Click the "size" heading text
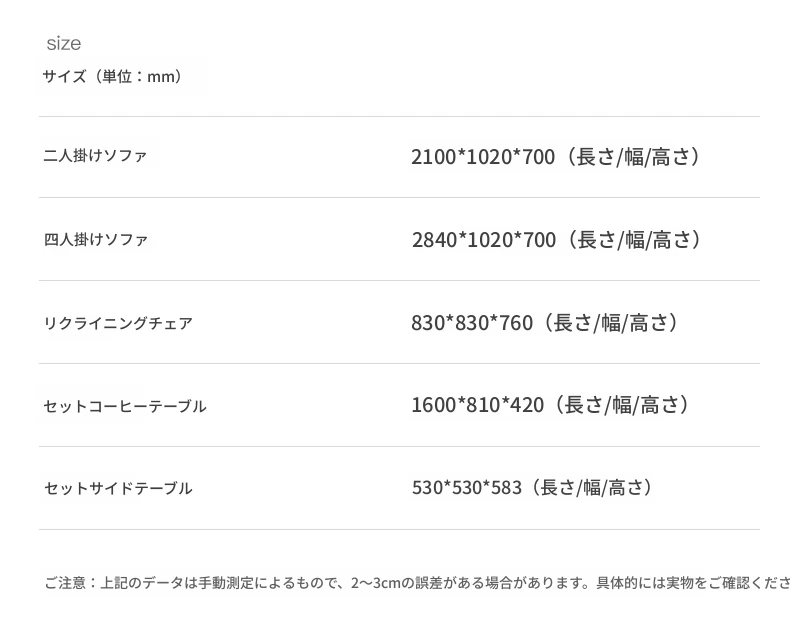The height and width of the screenshot is (633, 790). pos(63,44)
